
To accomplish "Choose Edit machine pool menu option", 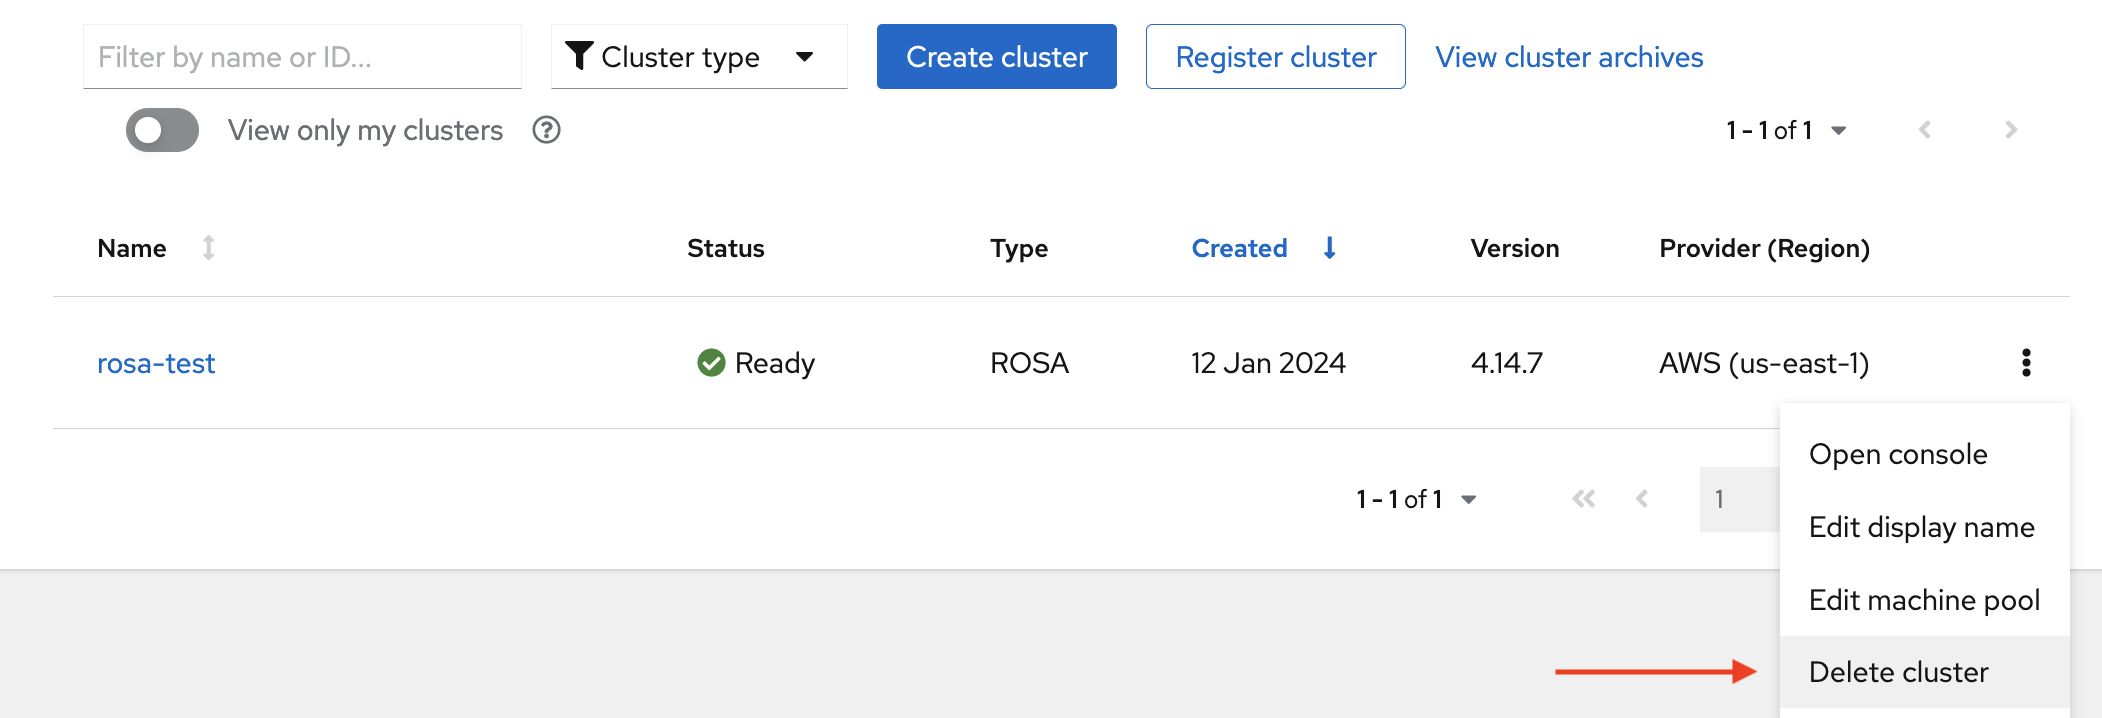I will 1923,600.
